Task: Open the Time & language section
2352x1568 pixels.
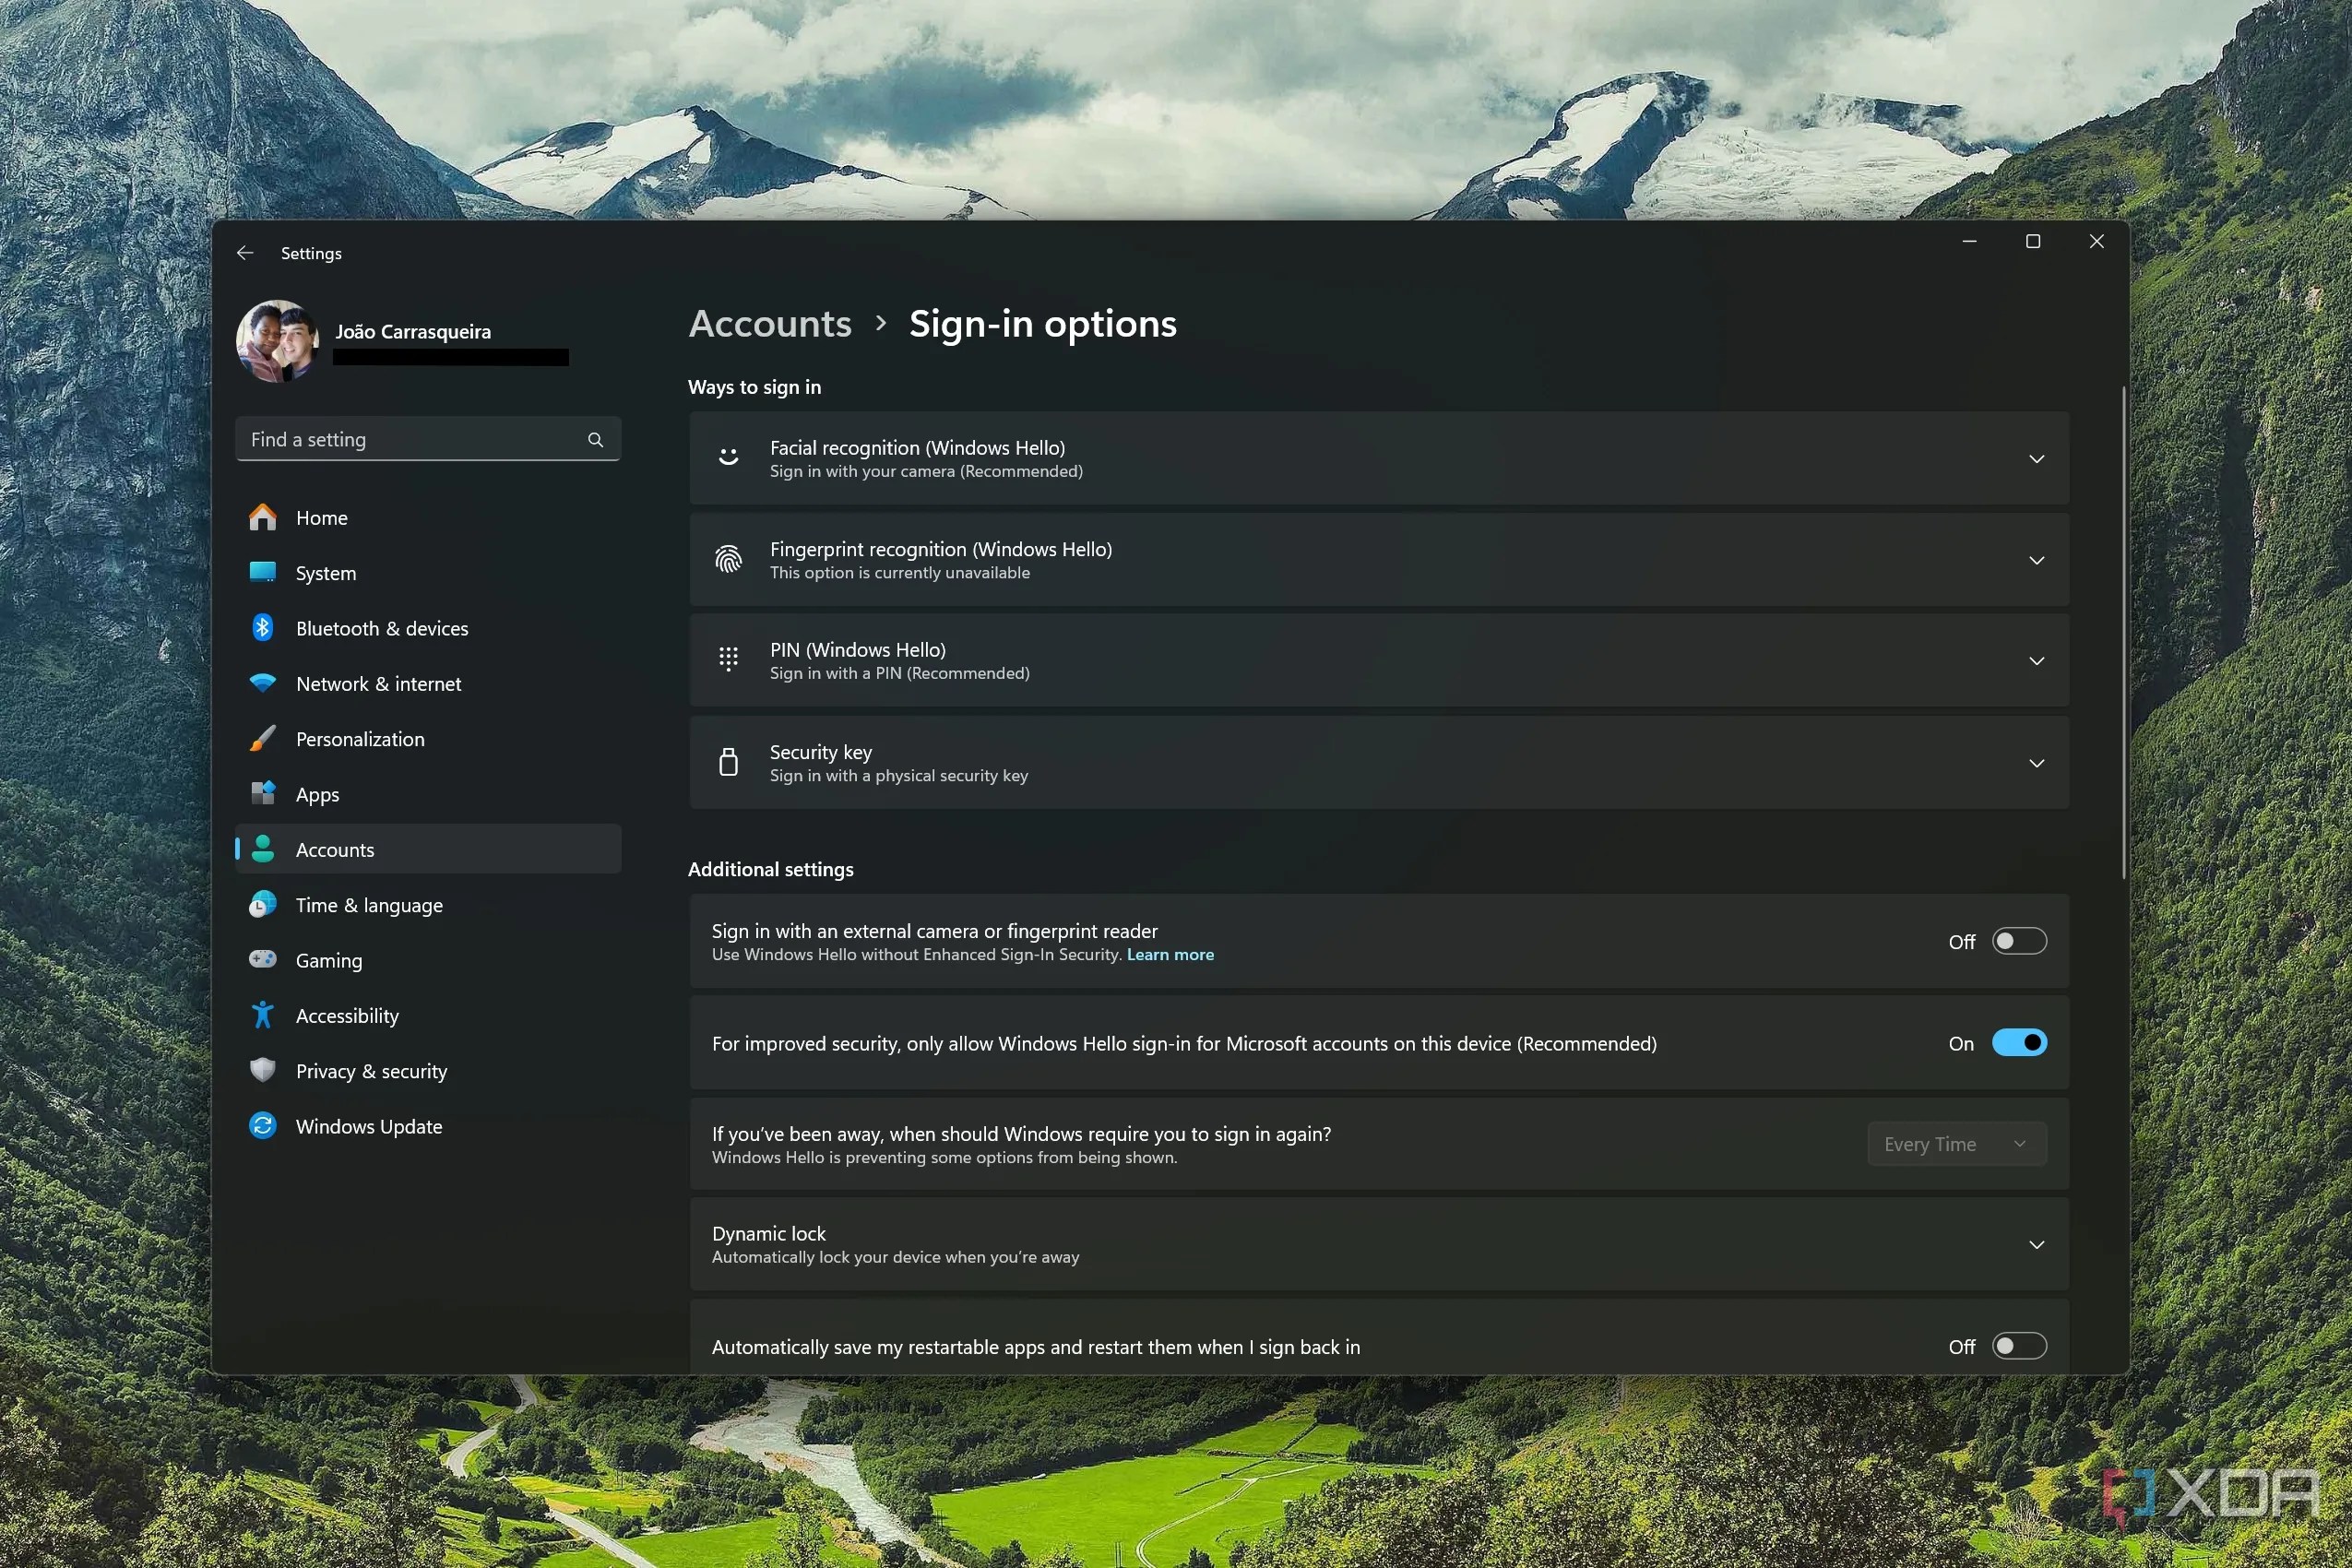Action: pyautogui.click(x=369, y=905)
